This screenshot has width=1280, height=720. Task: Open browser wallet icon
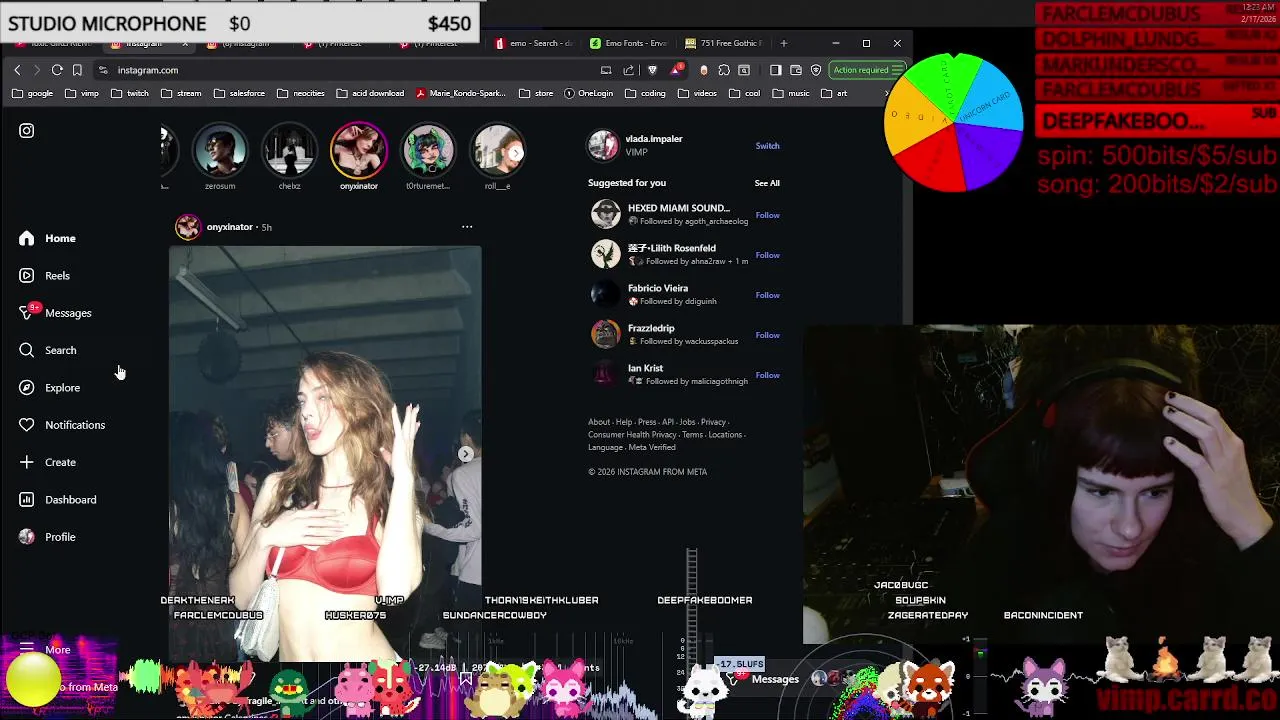click(x=796, y=70)
